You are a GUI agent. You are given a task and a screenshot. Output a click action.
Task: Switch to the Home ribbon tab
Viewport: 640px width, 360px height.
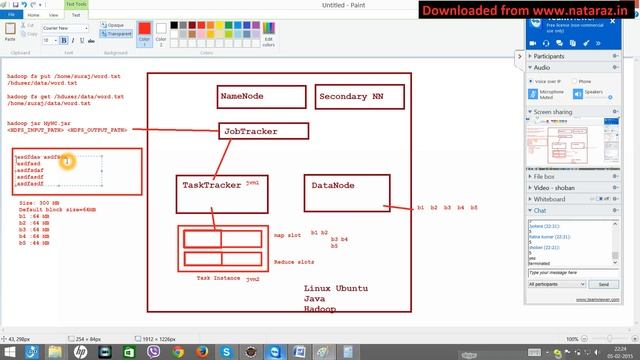point(33,15)
